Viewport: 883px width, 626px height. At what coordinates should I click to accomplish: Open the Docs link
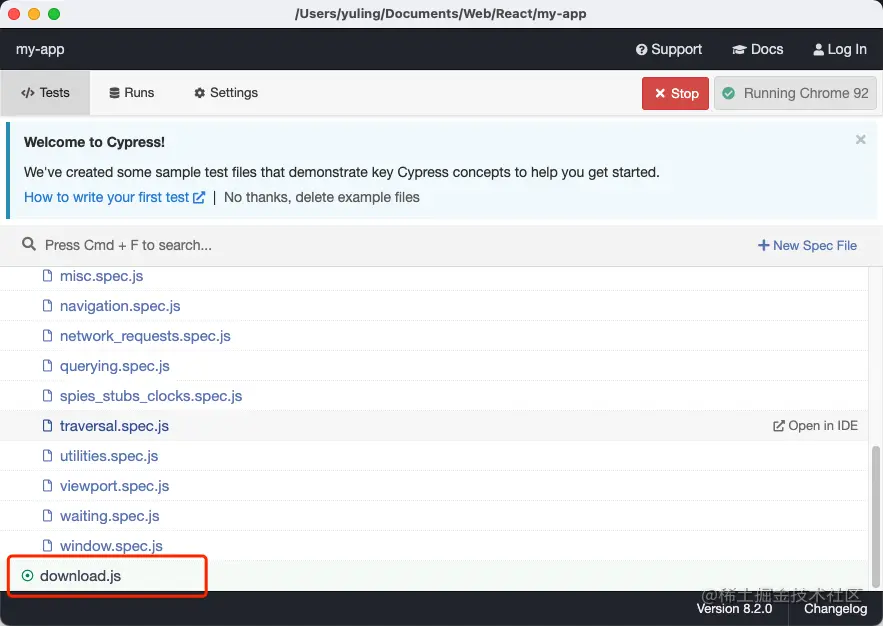click(x=757, y=50)
